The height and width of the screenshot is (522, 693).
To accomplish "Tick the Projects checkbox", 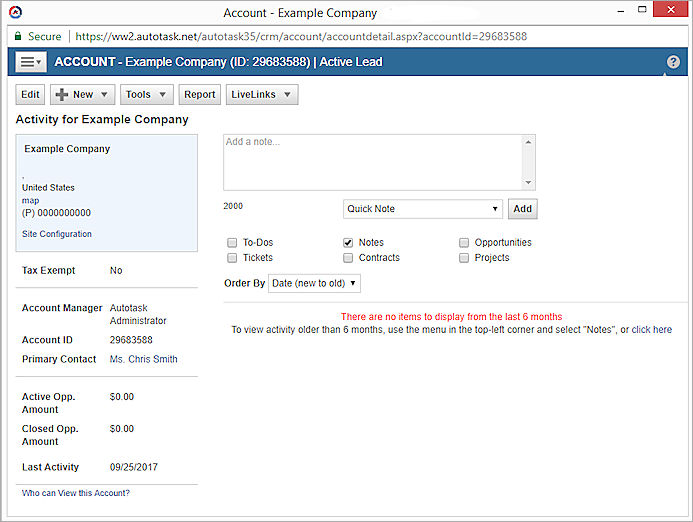I will click(464, 258).
